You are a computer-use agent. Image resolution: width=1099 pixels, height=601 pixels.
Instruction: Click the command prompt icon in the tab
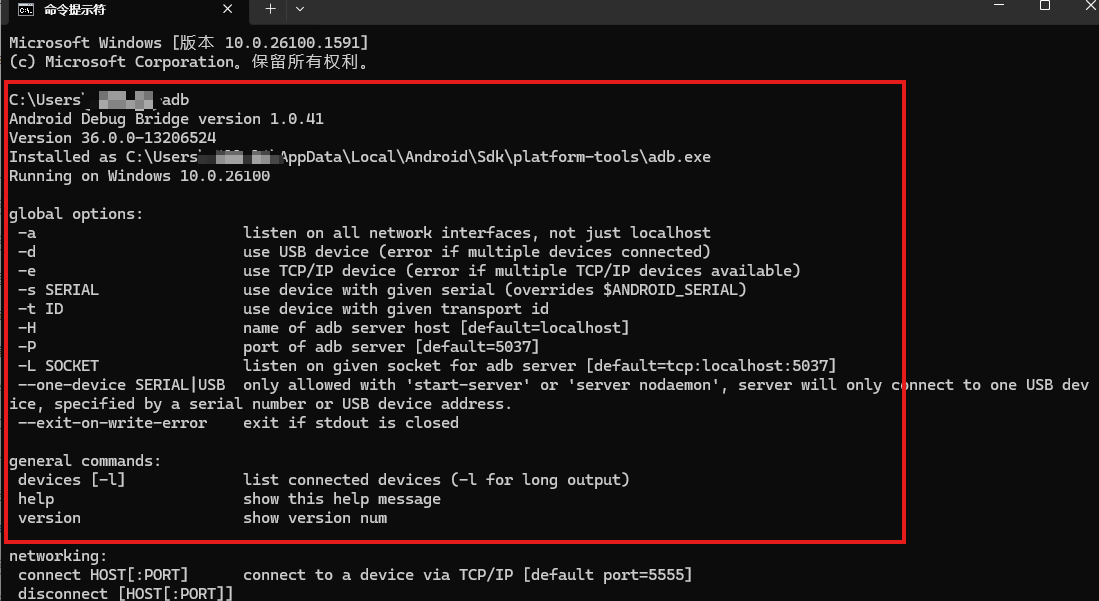coord(26,9)
